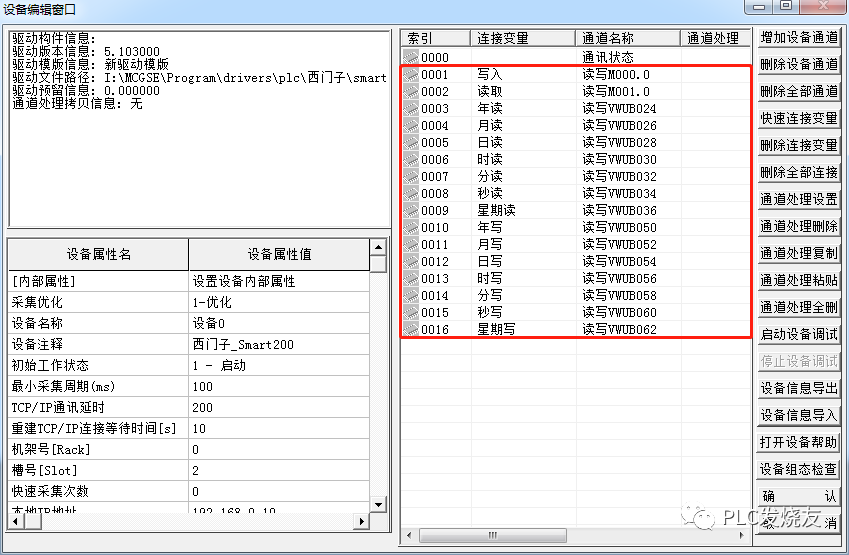Screen dimensions: 849x555
Task: Click 增加设备通道 button
Action: 799,37
